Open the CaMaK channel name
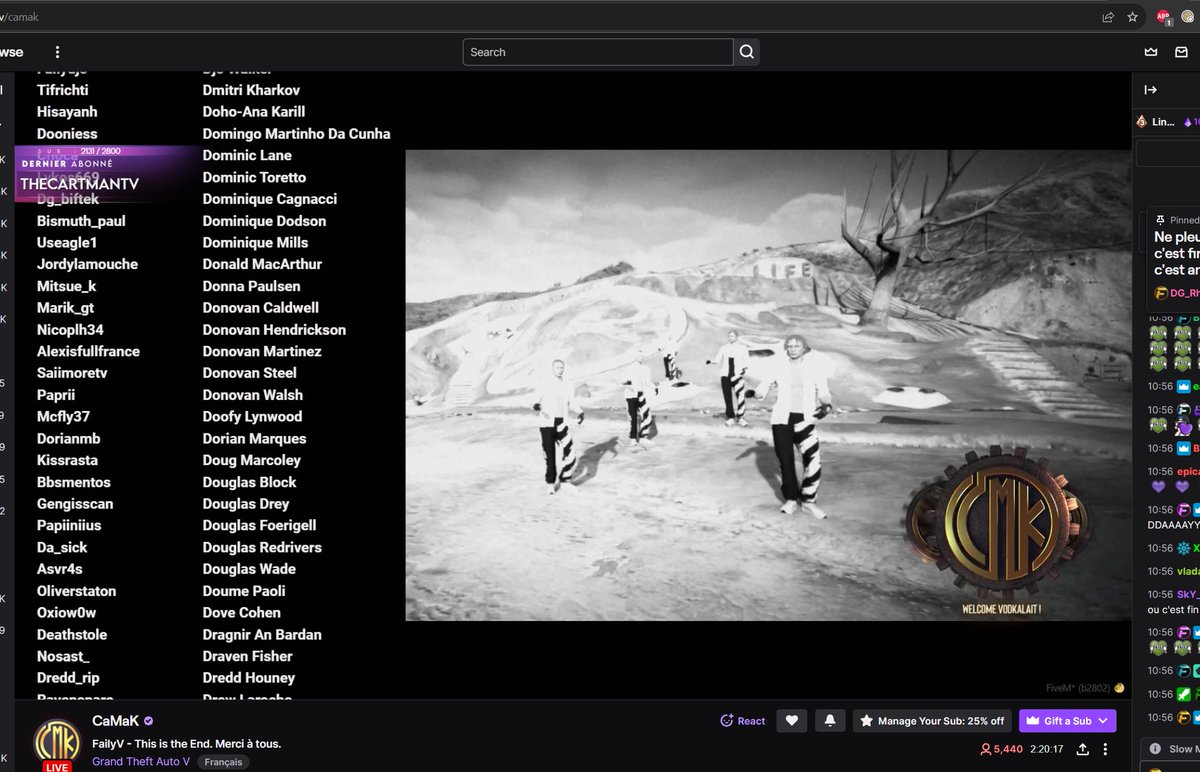The width and height of the screenshot is (1200, 772). click(x=116, y=720)
